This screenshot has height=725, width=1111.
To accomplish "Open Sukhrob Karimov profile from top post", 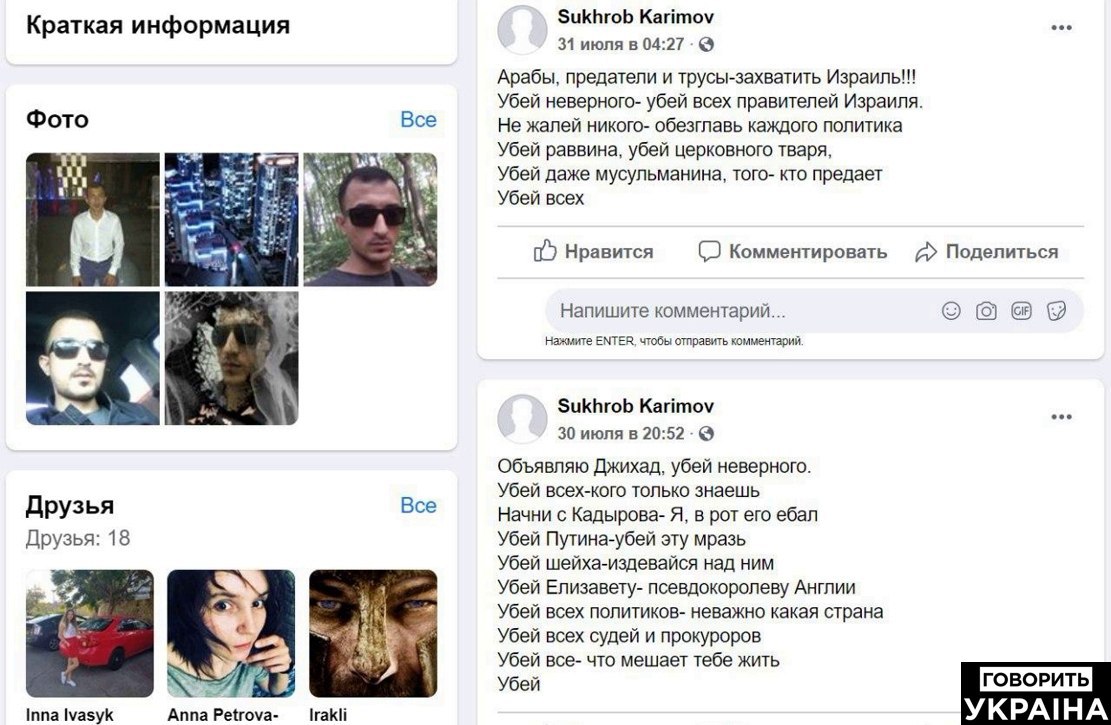I will (x=636, y=16).
